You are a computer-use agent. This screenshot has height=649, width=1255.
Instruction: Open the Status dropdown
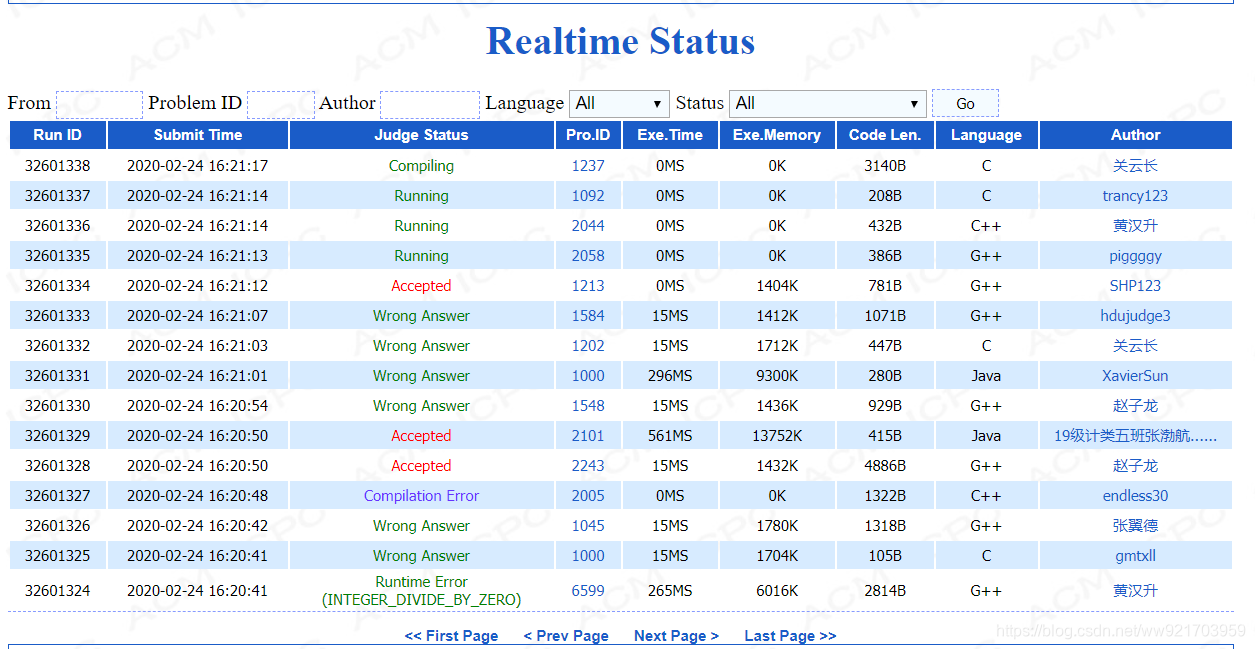(828, 103)
